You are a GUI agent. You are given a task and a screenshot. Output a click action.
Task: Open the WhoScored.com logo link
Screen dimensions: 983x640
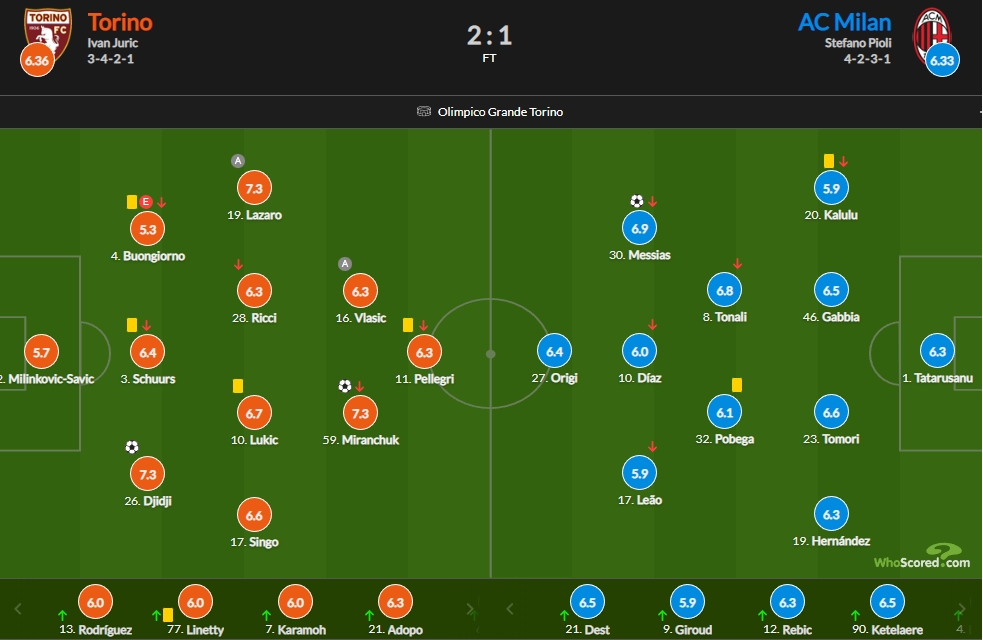pyautogui.click(x=922, y=557)
